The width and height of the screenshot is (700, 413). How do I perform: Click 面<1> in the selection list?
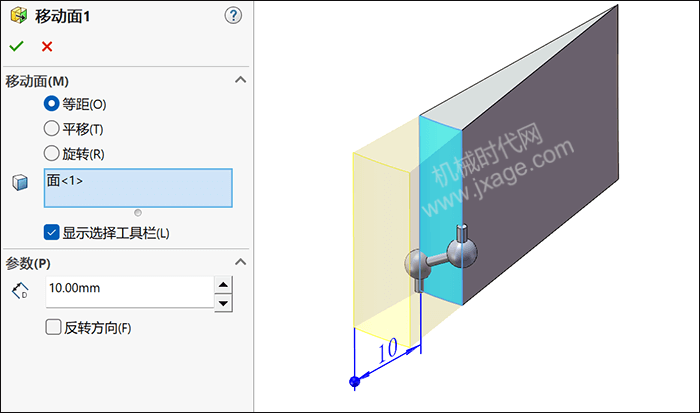point(65,180)
